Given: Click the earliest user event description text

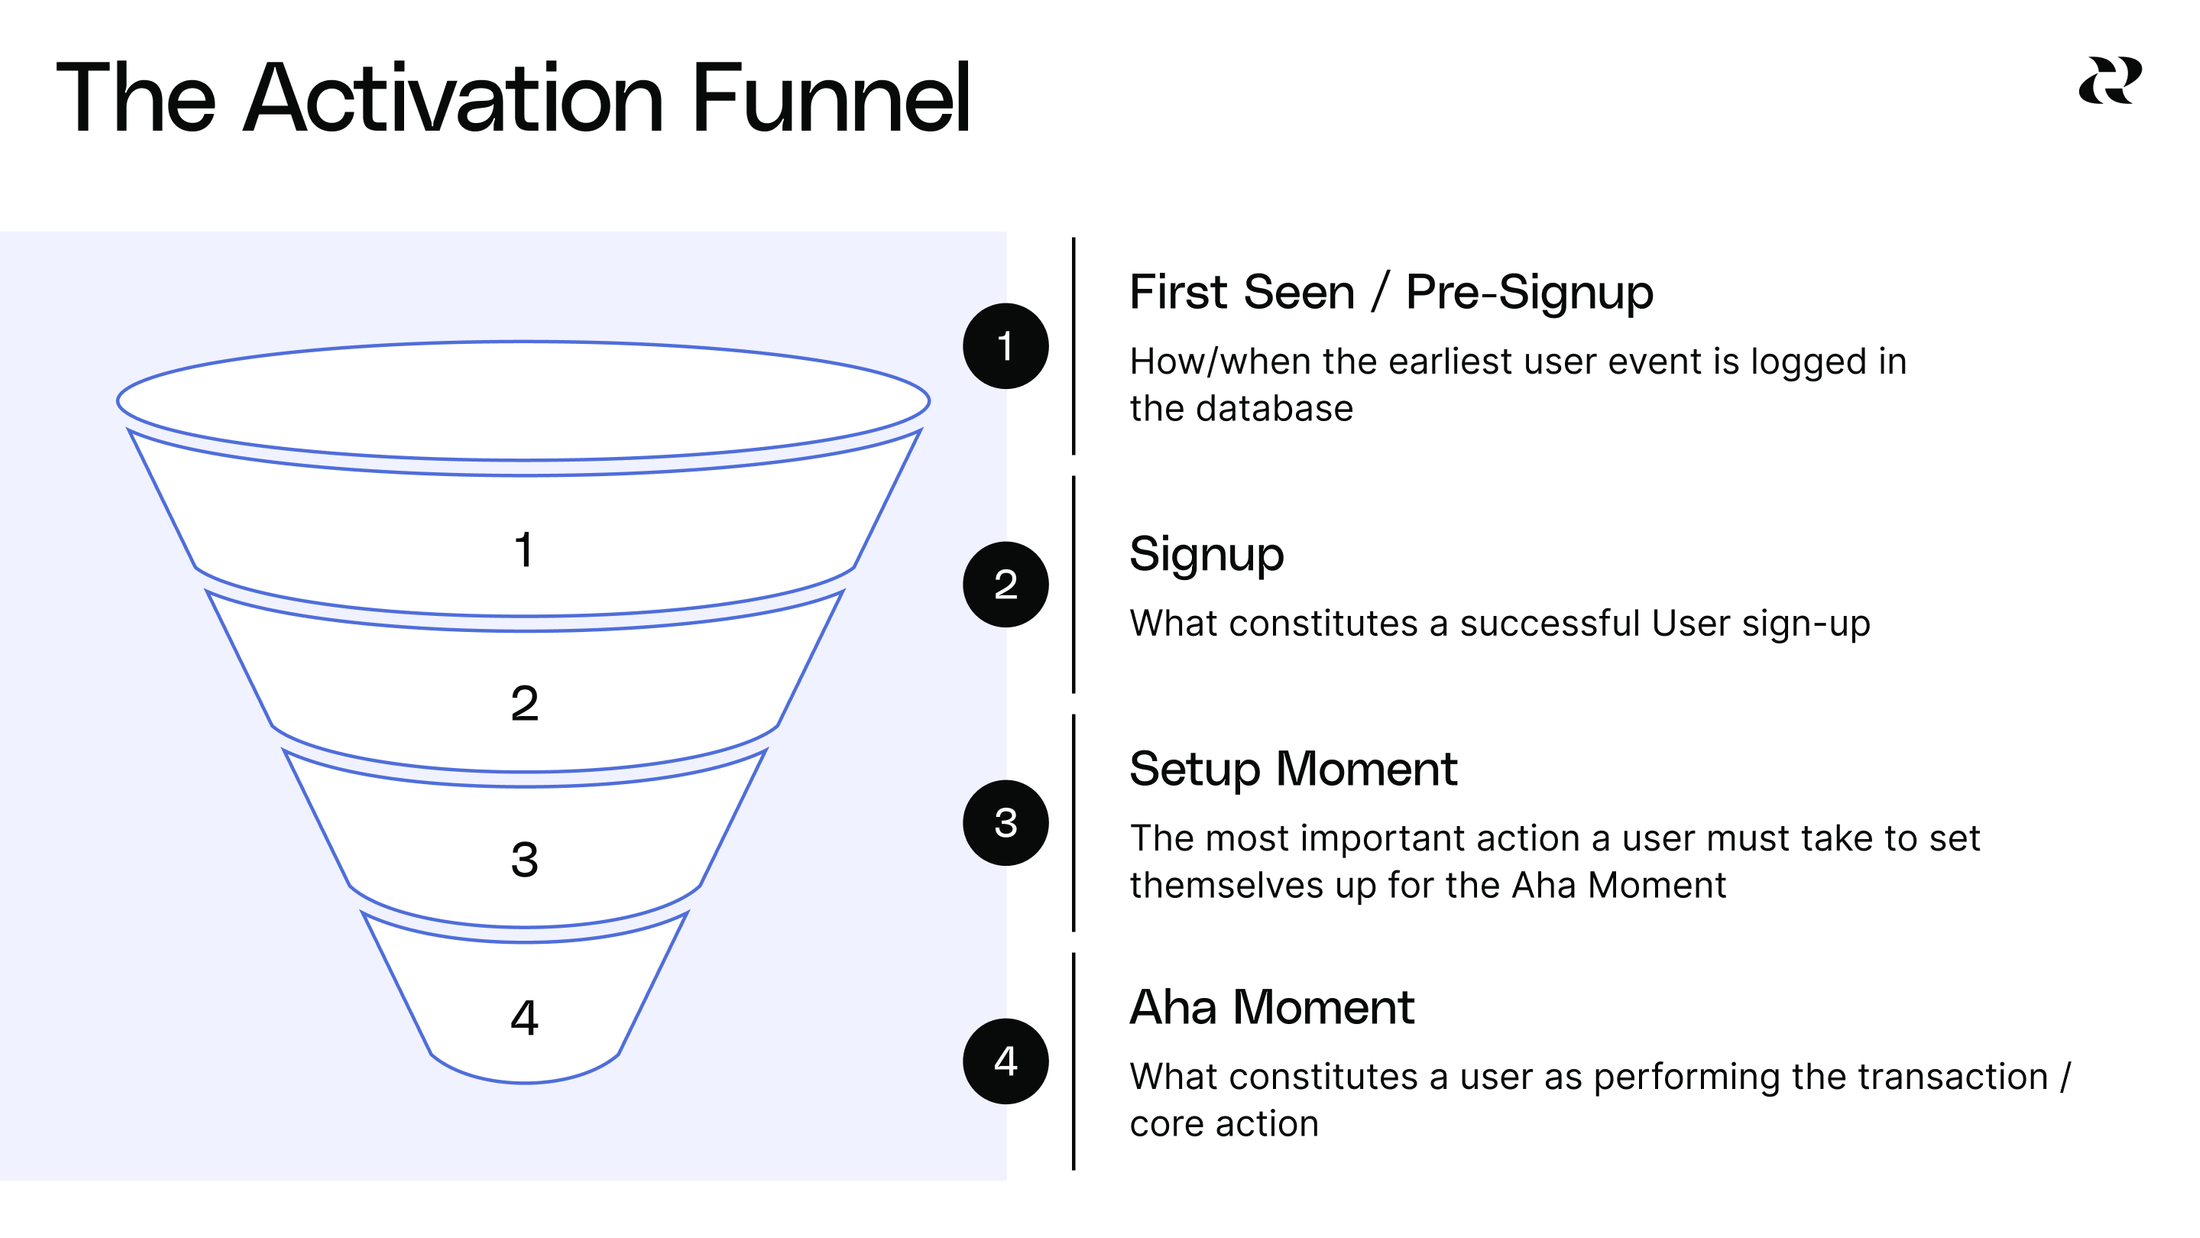Looking at the screenshot, I should pyautogui.click(x=1518, y=385).
